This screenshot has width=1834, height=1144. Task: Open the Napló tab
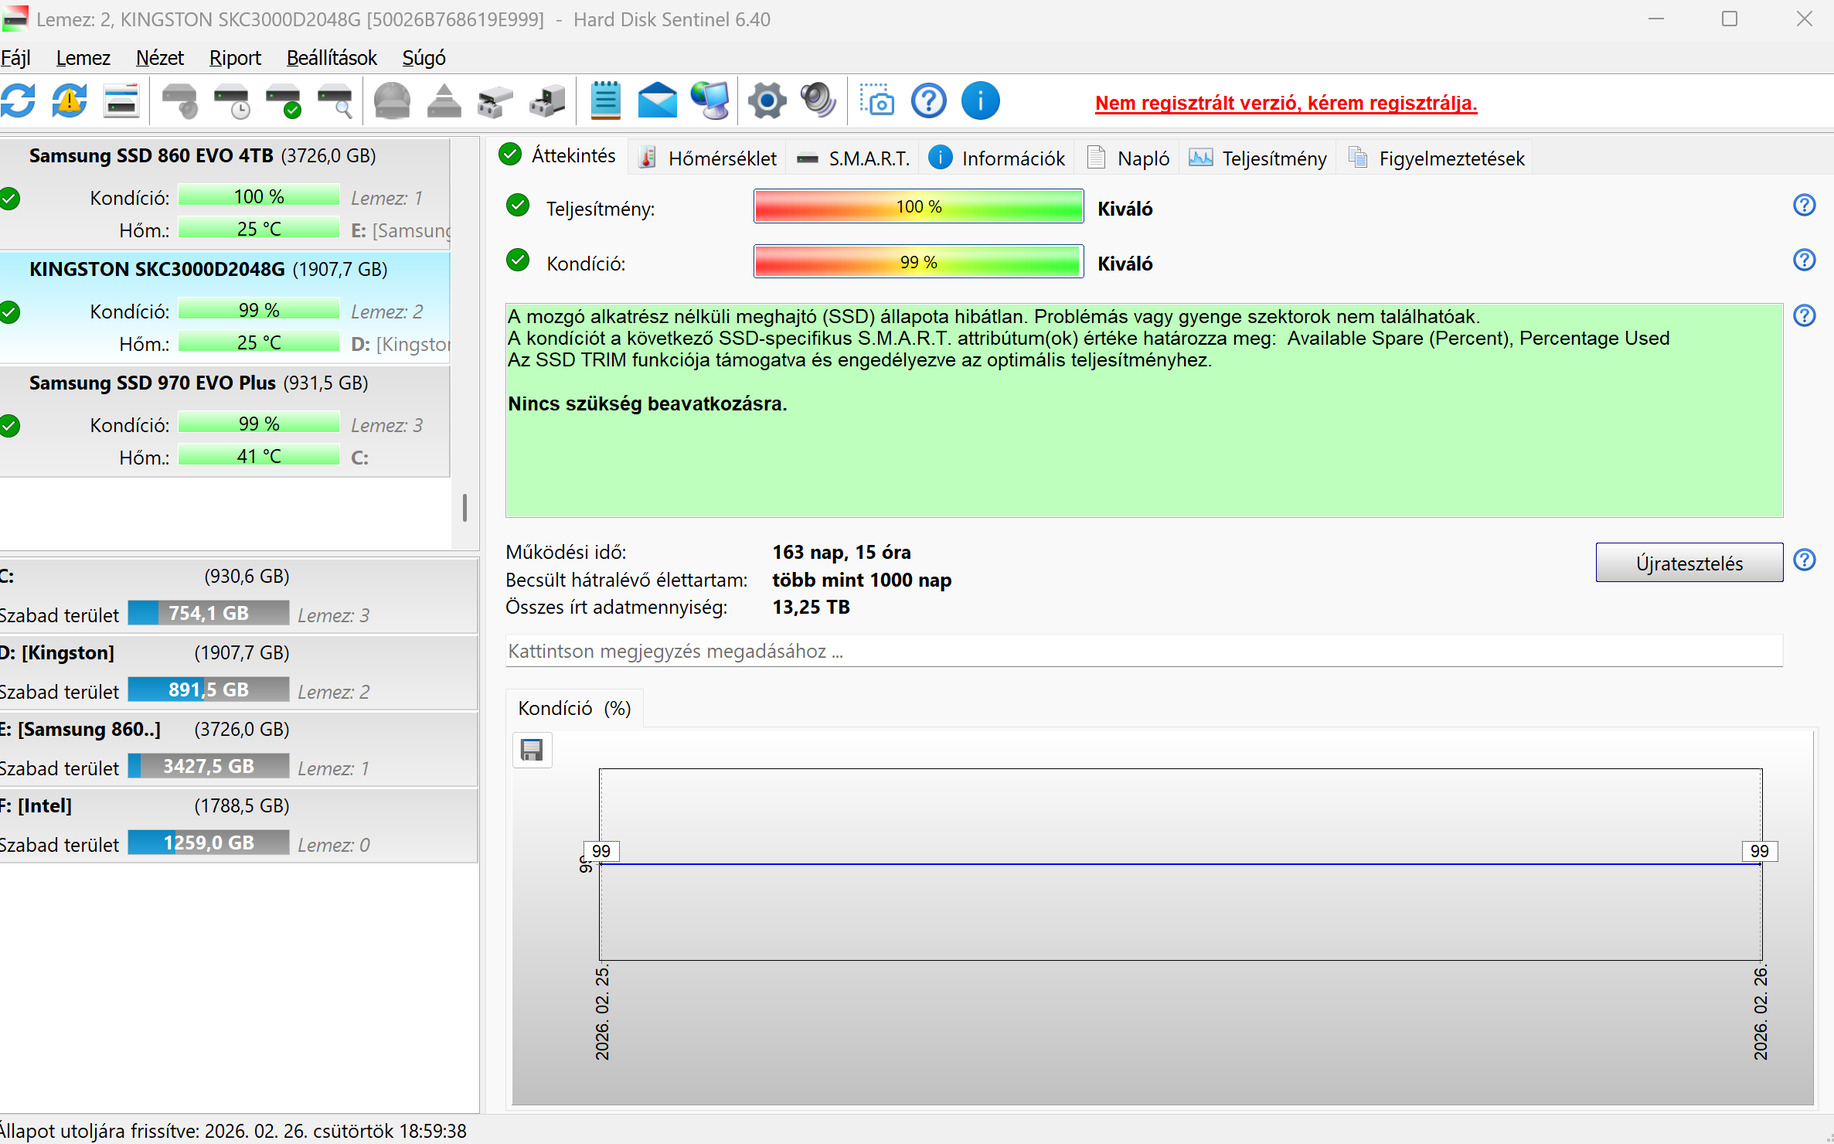click(x=1128, y=158)
